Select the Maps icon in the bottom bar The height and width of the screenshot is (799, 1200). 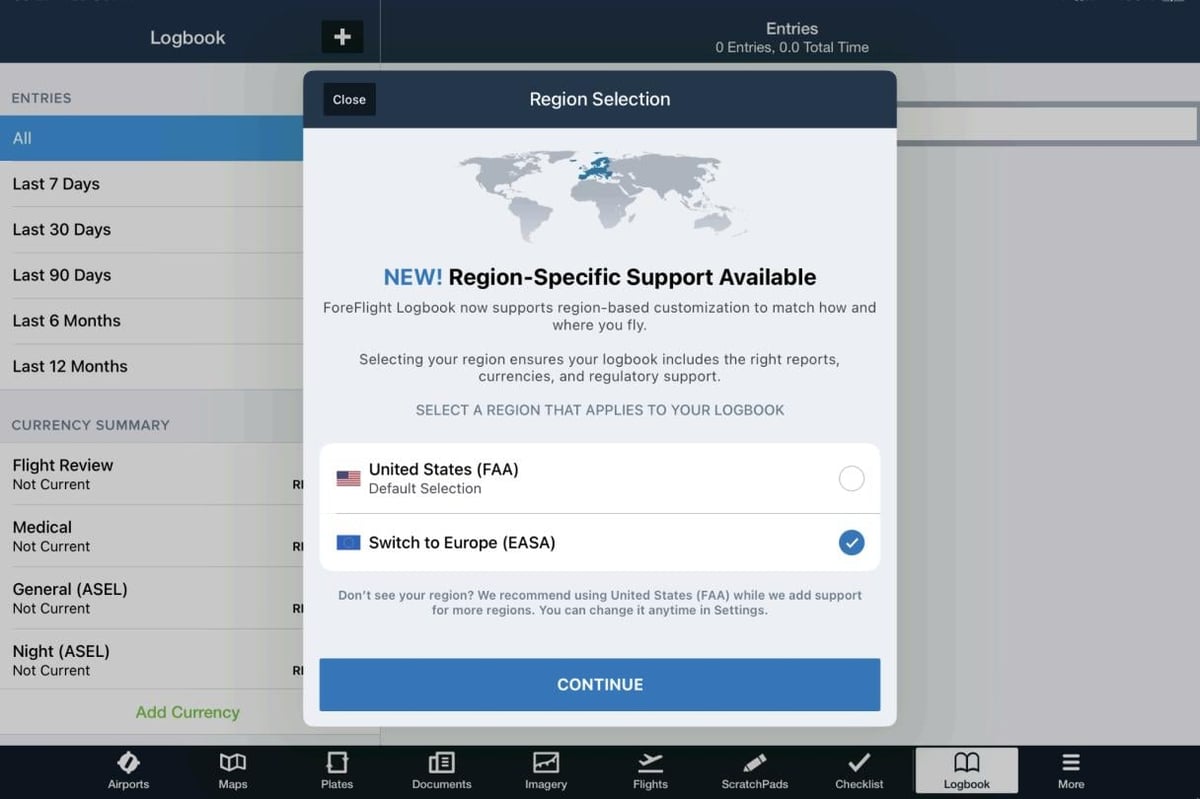(x=233, y=769)
